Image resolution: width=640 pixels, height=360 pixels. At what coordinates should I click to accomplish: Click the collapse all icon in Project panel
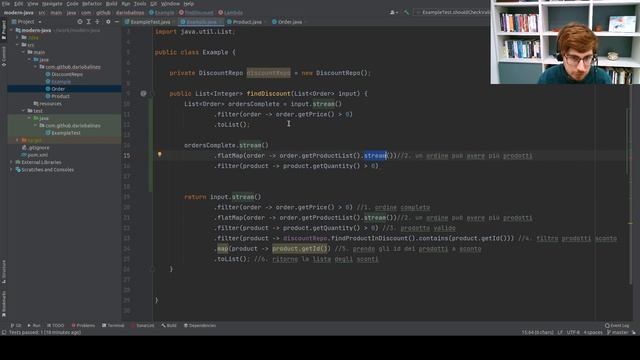pos(97,22)
